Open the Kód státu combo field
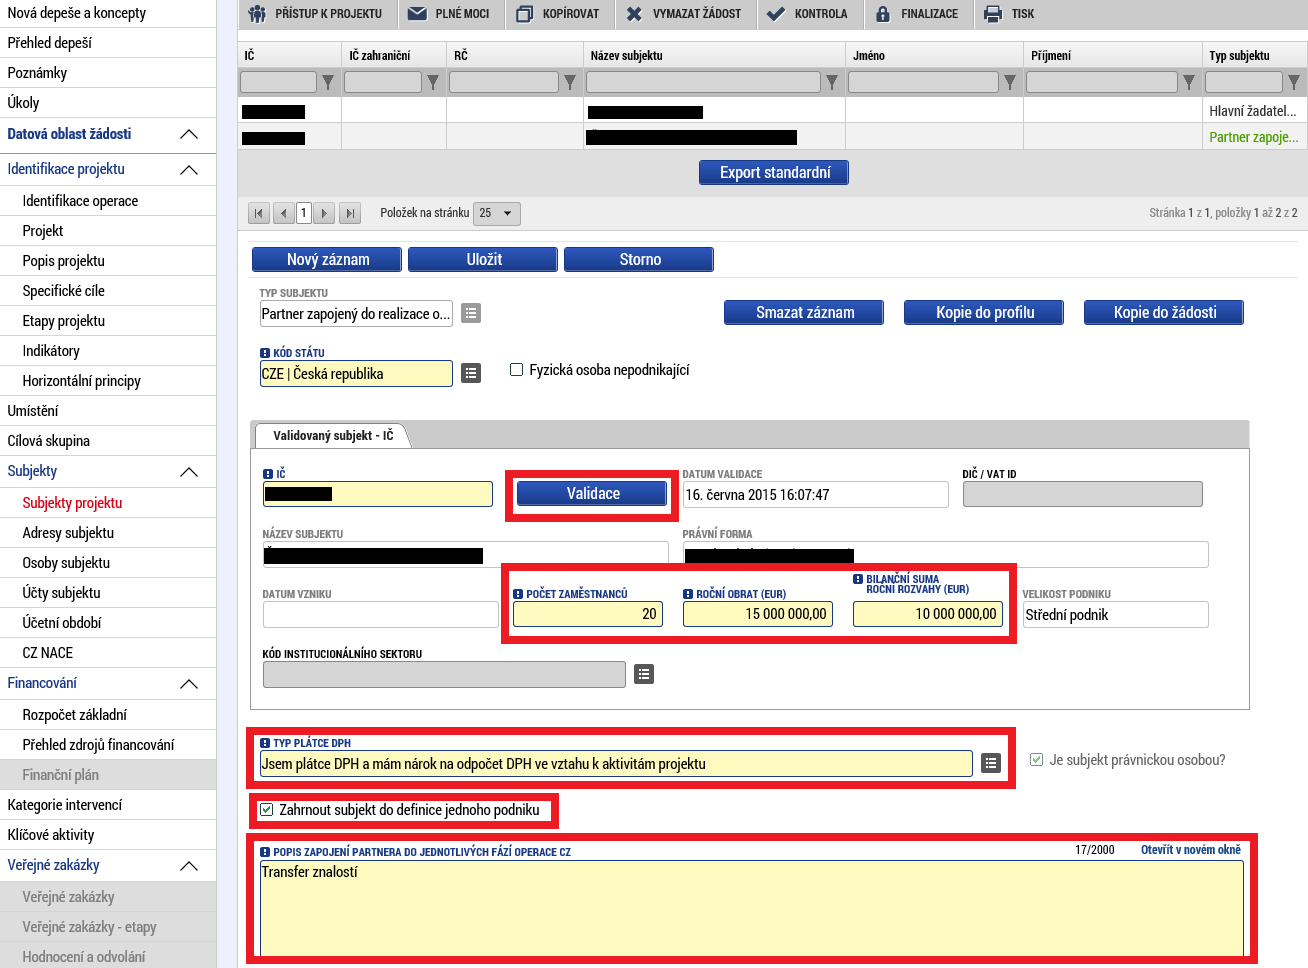This screenshot has width=1308, height=968. tap(356, 374)
